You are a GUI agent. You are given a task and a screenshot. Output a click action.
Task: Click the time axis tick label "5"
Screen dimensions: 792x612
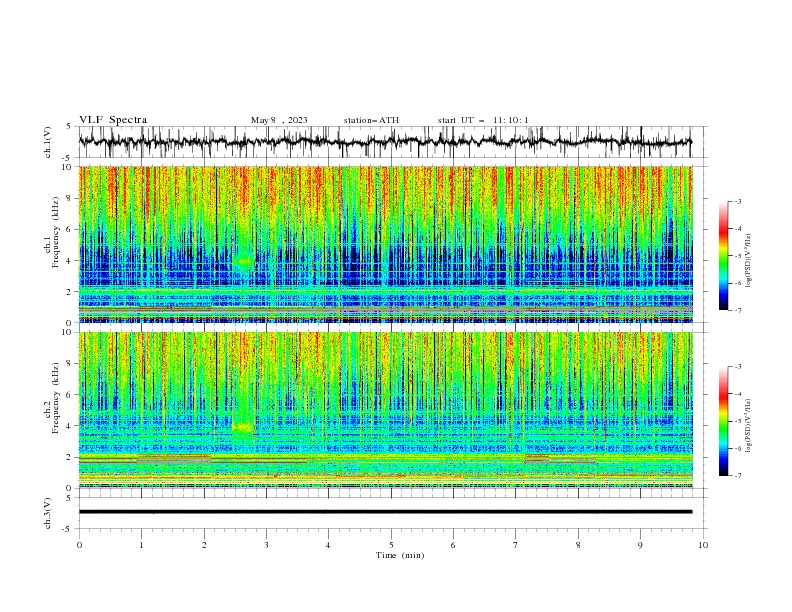pos(391,545)
